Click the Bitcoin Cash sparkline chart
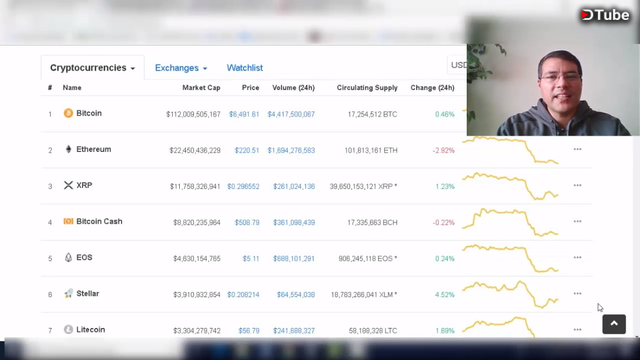The width and height of the screenshot is (640, 360). click(510, 222)
